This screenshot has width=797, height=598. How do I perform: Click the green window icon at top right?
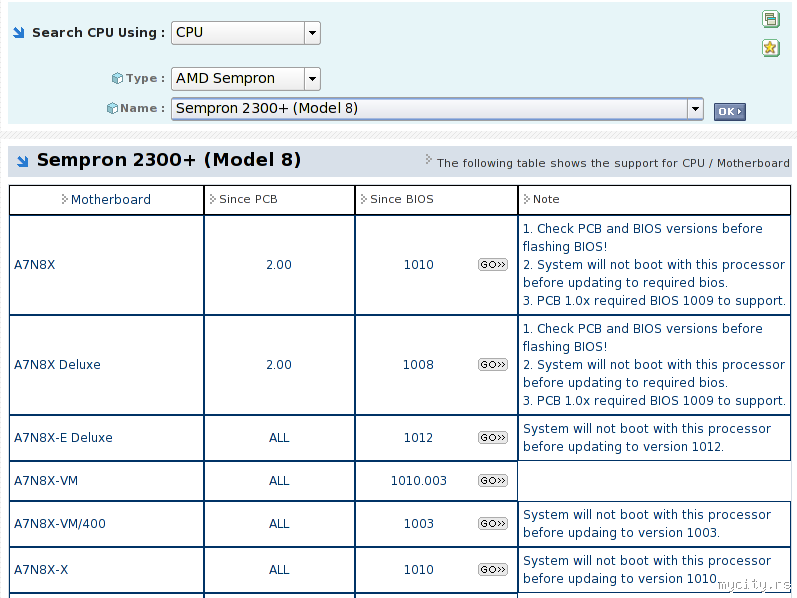[771, 19]
